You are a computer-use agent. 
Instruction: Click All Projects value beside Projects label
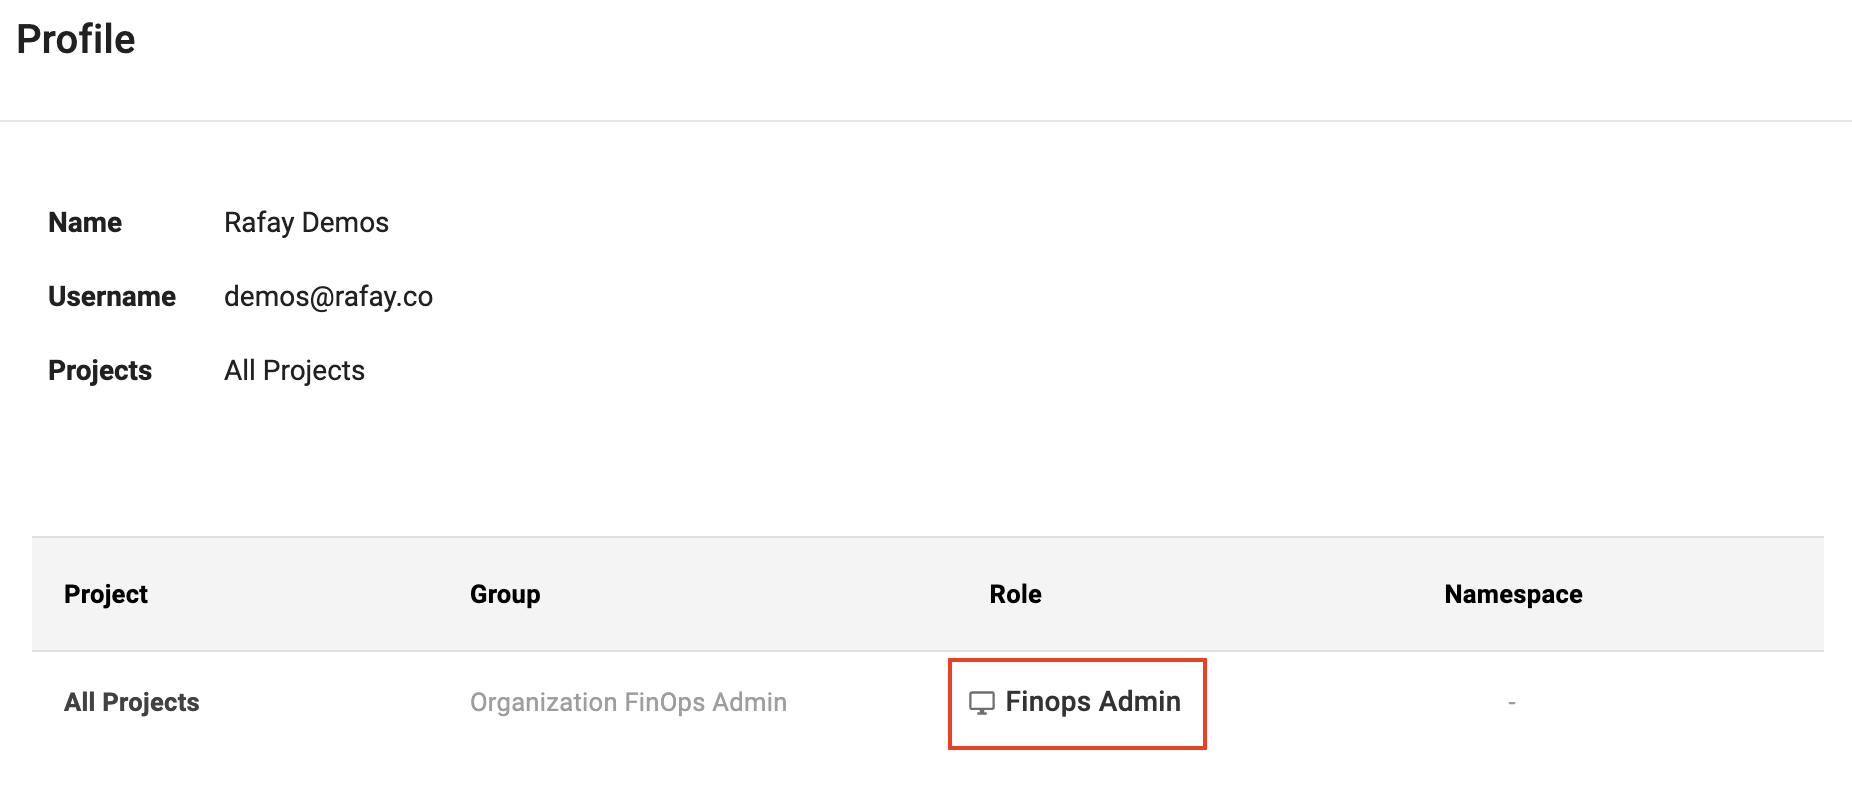294,370
